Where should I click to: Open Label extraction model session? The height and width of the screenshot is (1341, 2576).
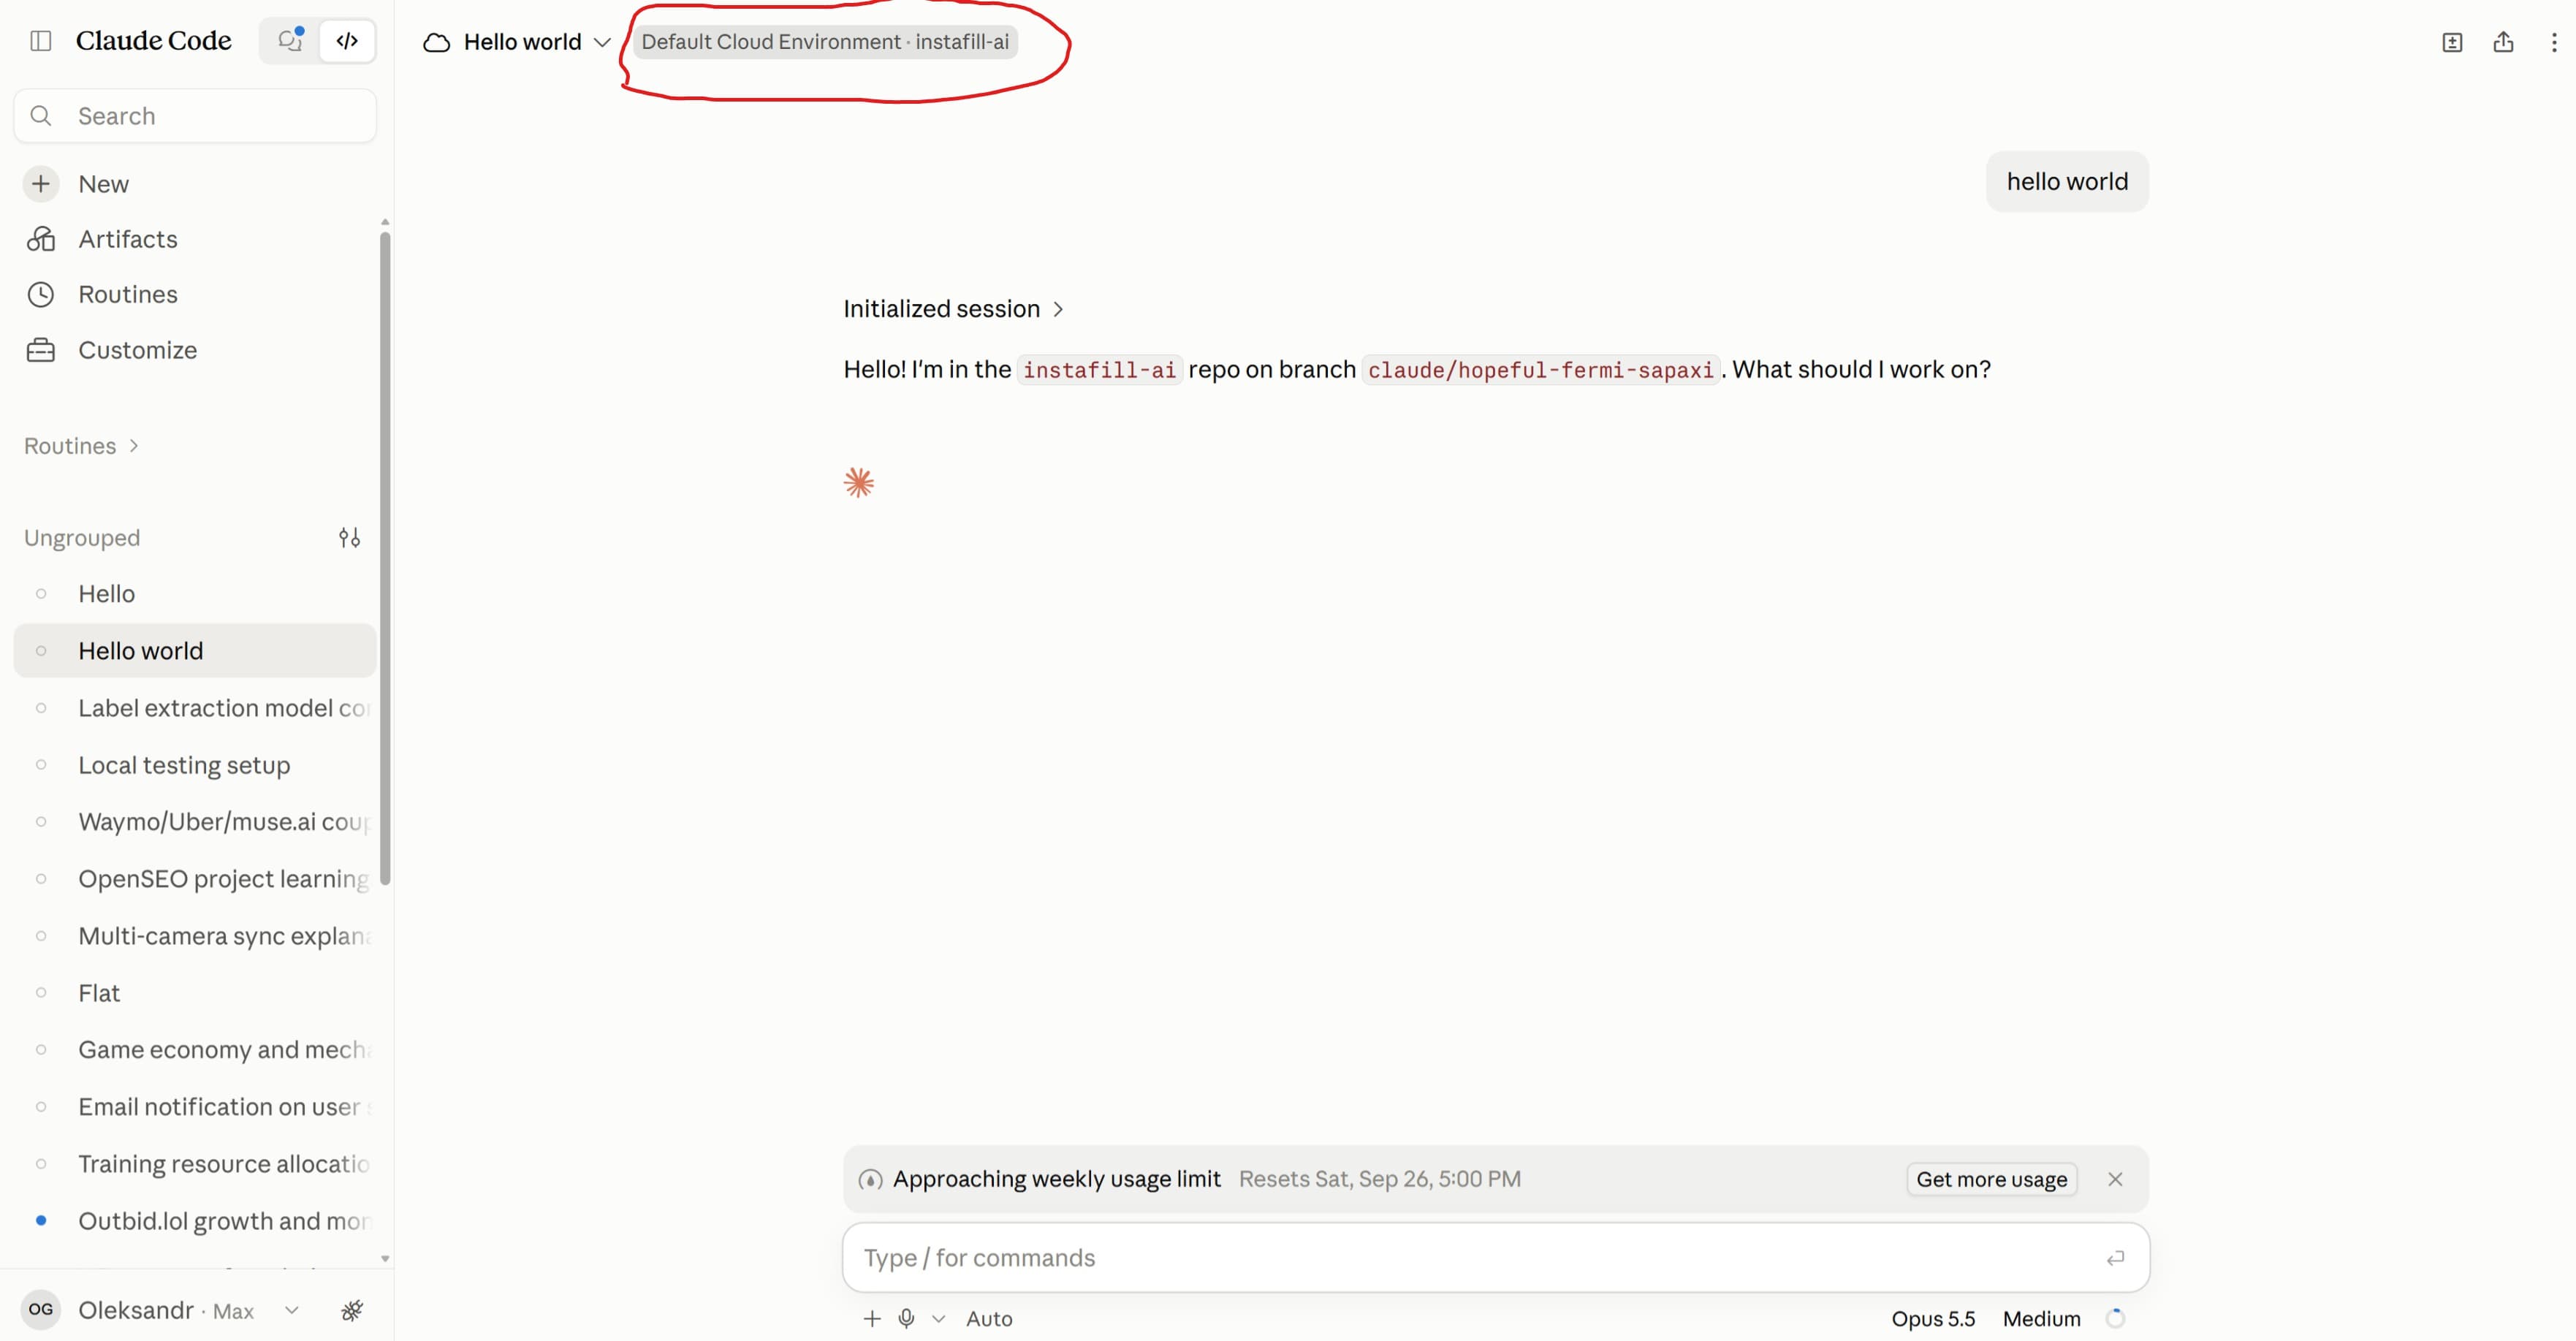[195, 708]
